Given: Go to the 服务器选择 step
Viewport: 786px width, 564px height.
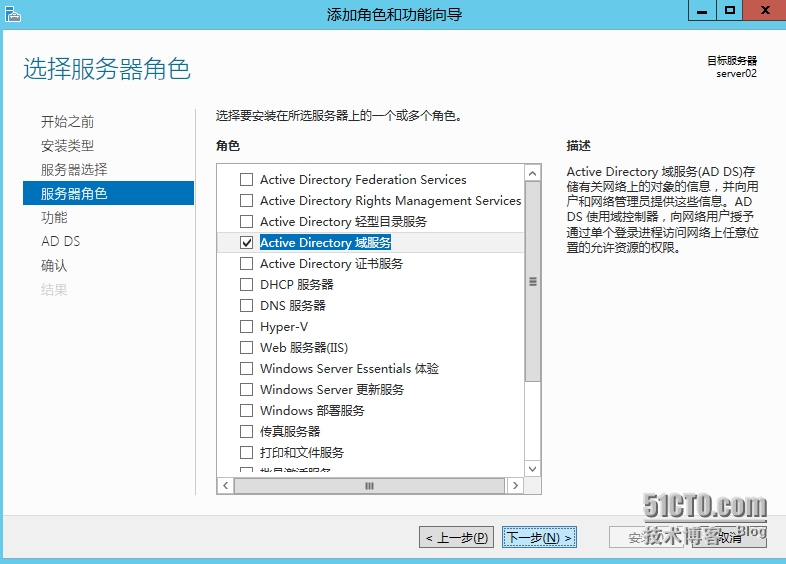Looking at the screenshot, I should point(74,169).
